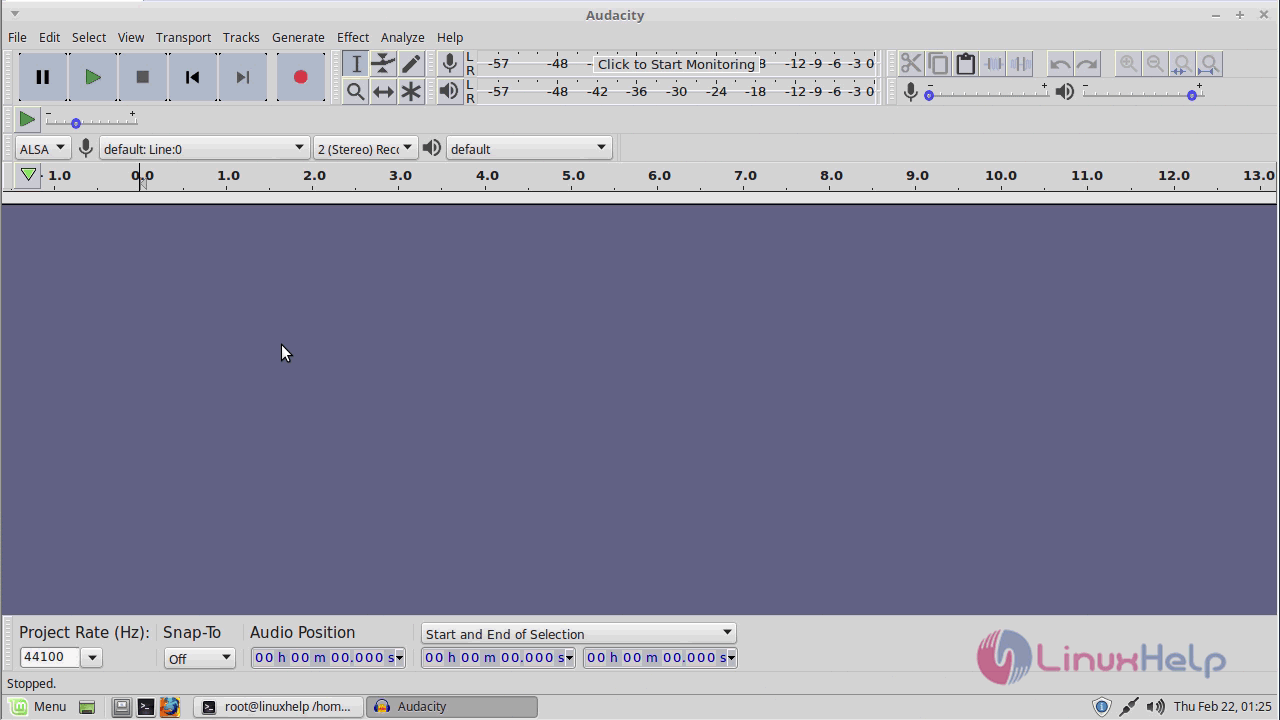This screenshot has height=720, width=1280.
Task: Open selection start time format arrow
Action: pyautogui.click(x=569, y=657)
